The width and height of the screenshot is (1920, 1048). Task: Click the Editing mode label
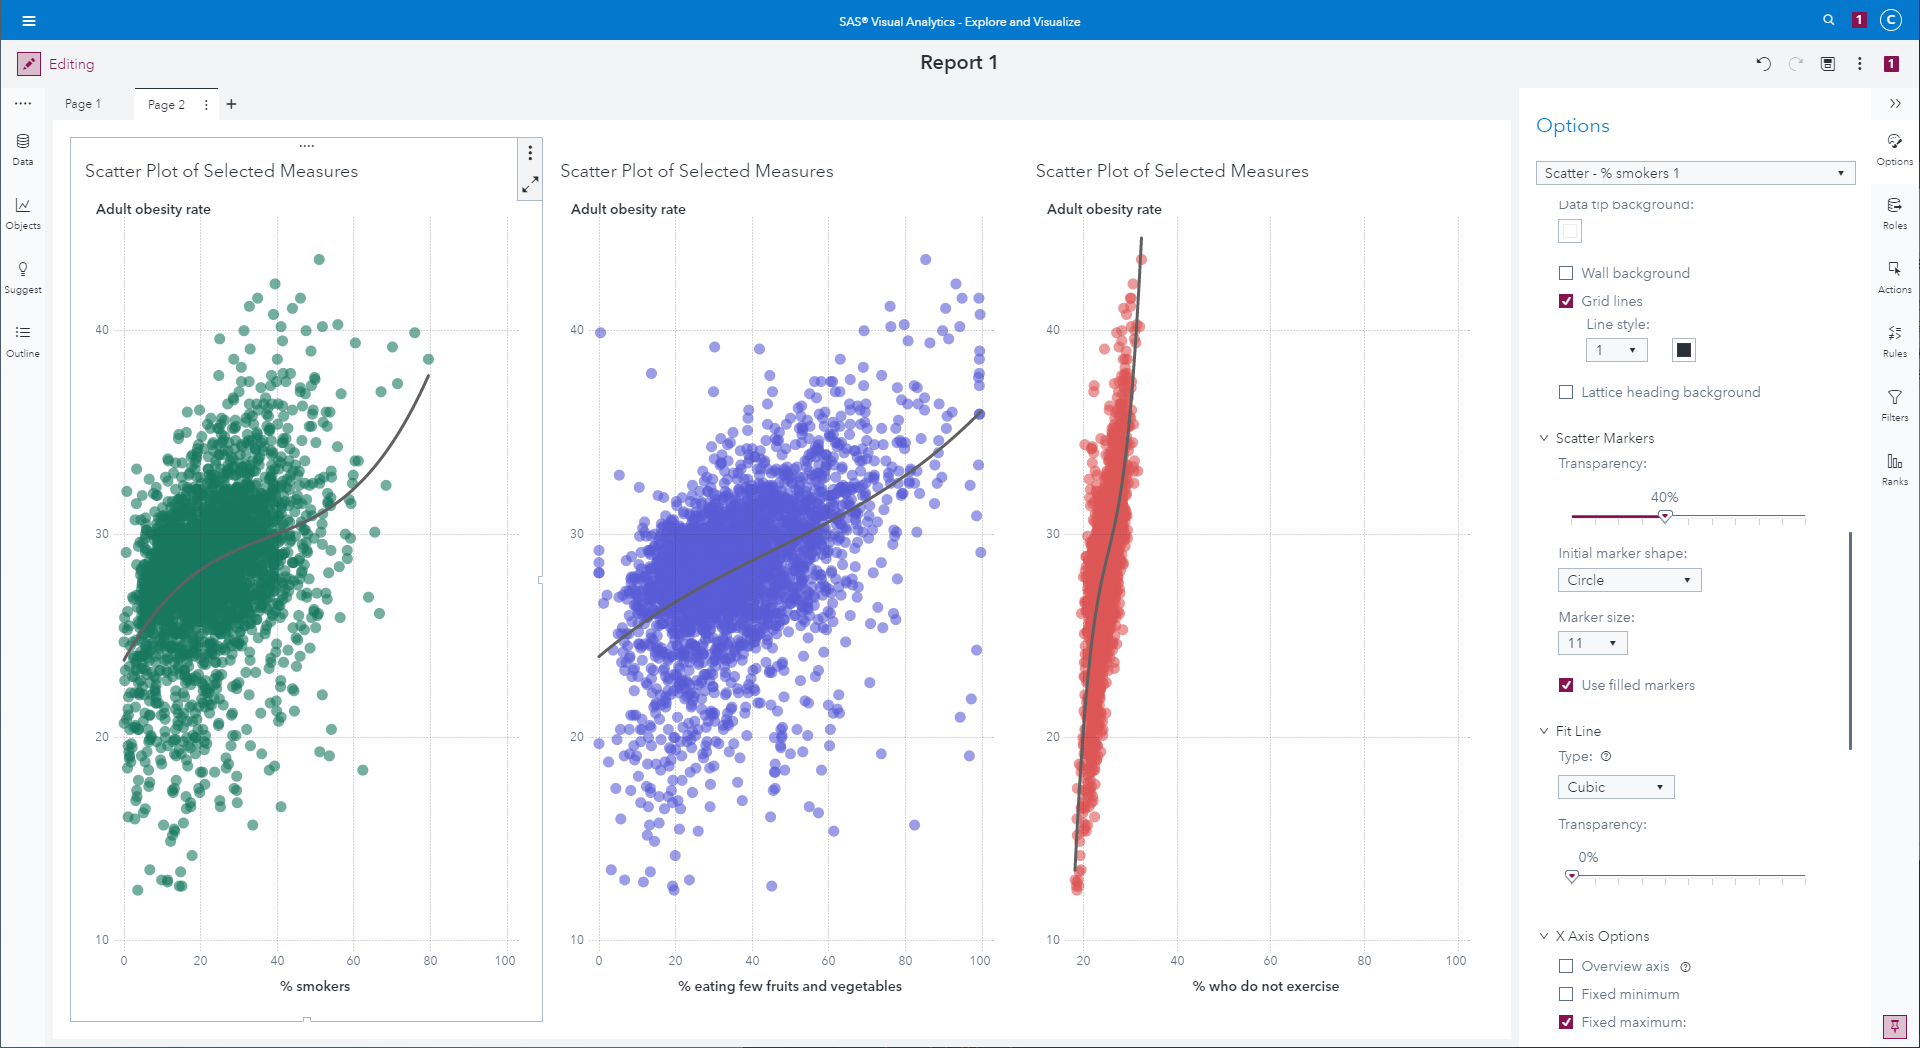(x=72, y=64)
